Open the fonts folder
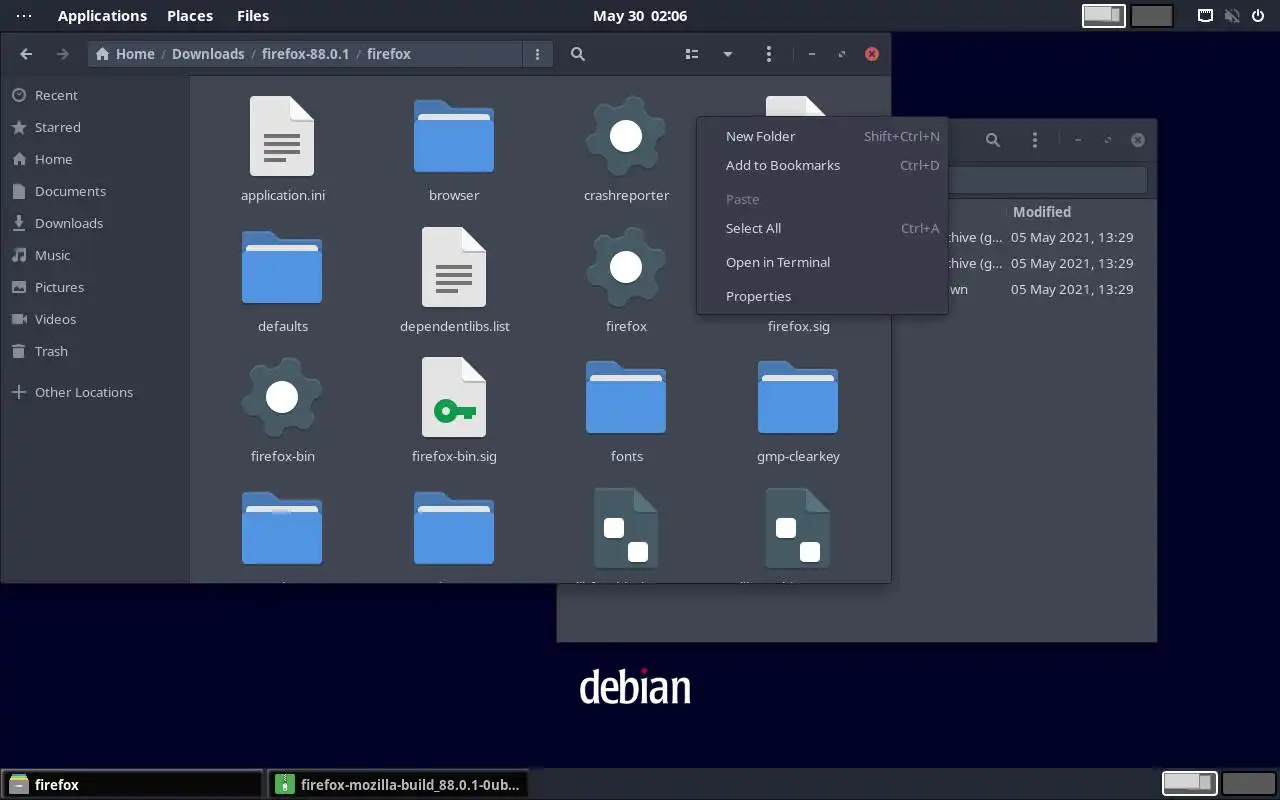 click(x=626, y=397)
